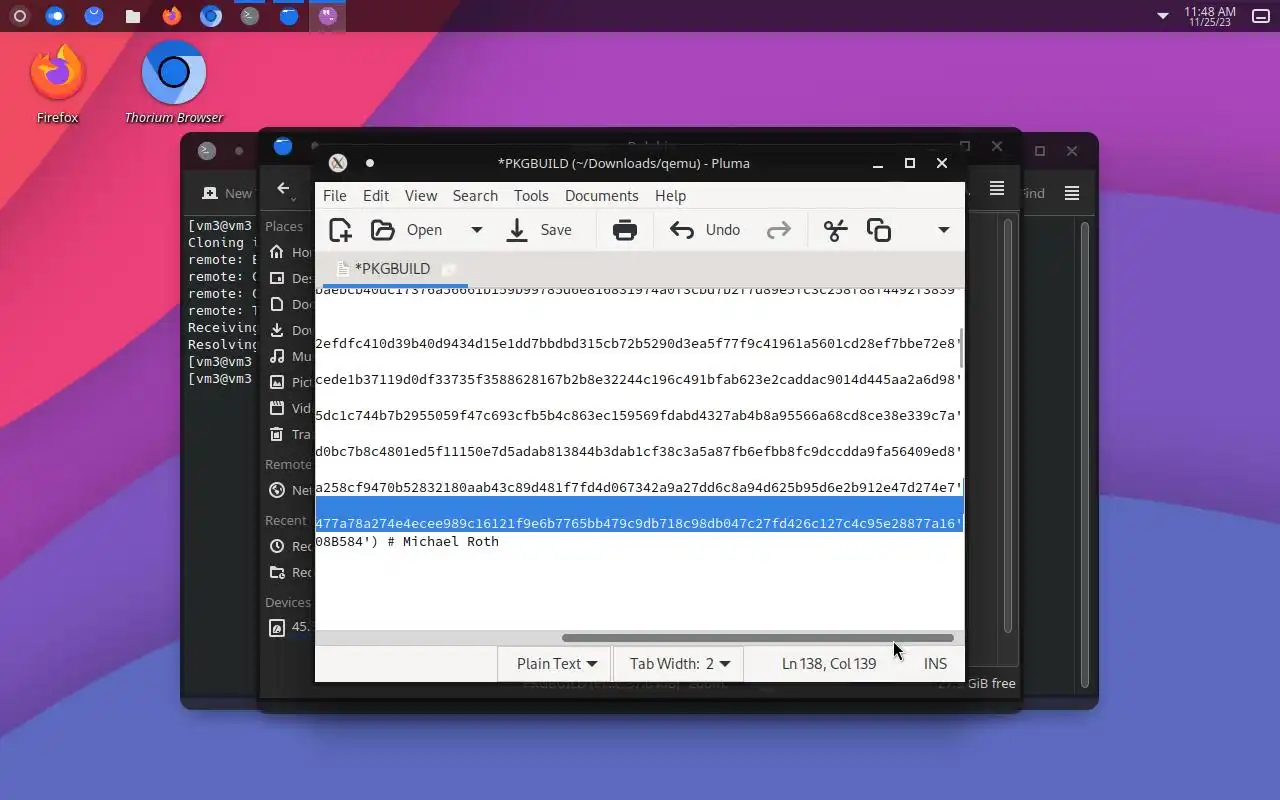Print the document with the printer icon
This screenshot has width=1280, height=800.
point(625,230)
